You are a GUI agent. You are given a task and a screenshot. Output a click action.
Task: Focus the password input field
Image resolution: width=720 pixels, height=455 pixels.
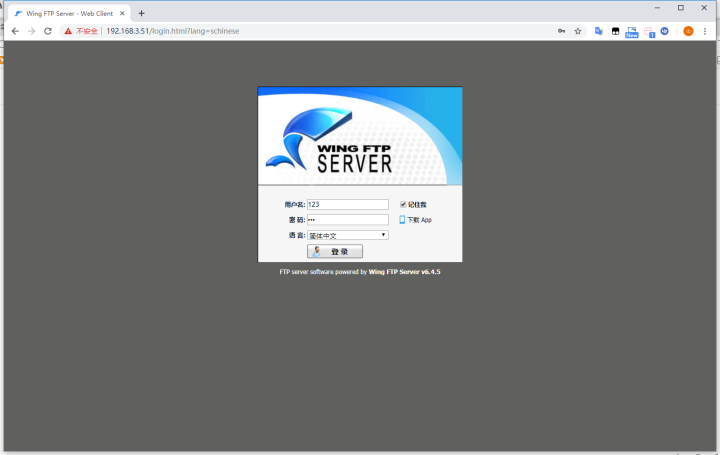[348, 219]
